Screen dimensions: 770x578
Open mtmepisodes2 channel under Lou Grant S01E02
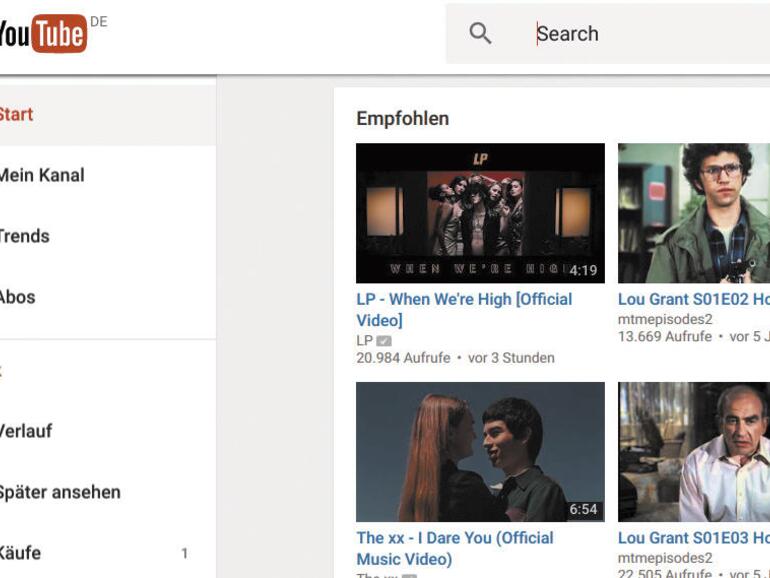665,319
